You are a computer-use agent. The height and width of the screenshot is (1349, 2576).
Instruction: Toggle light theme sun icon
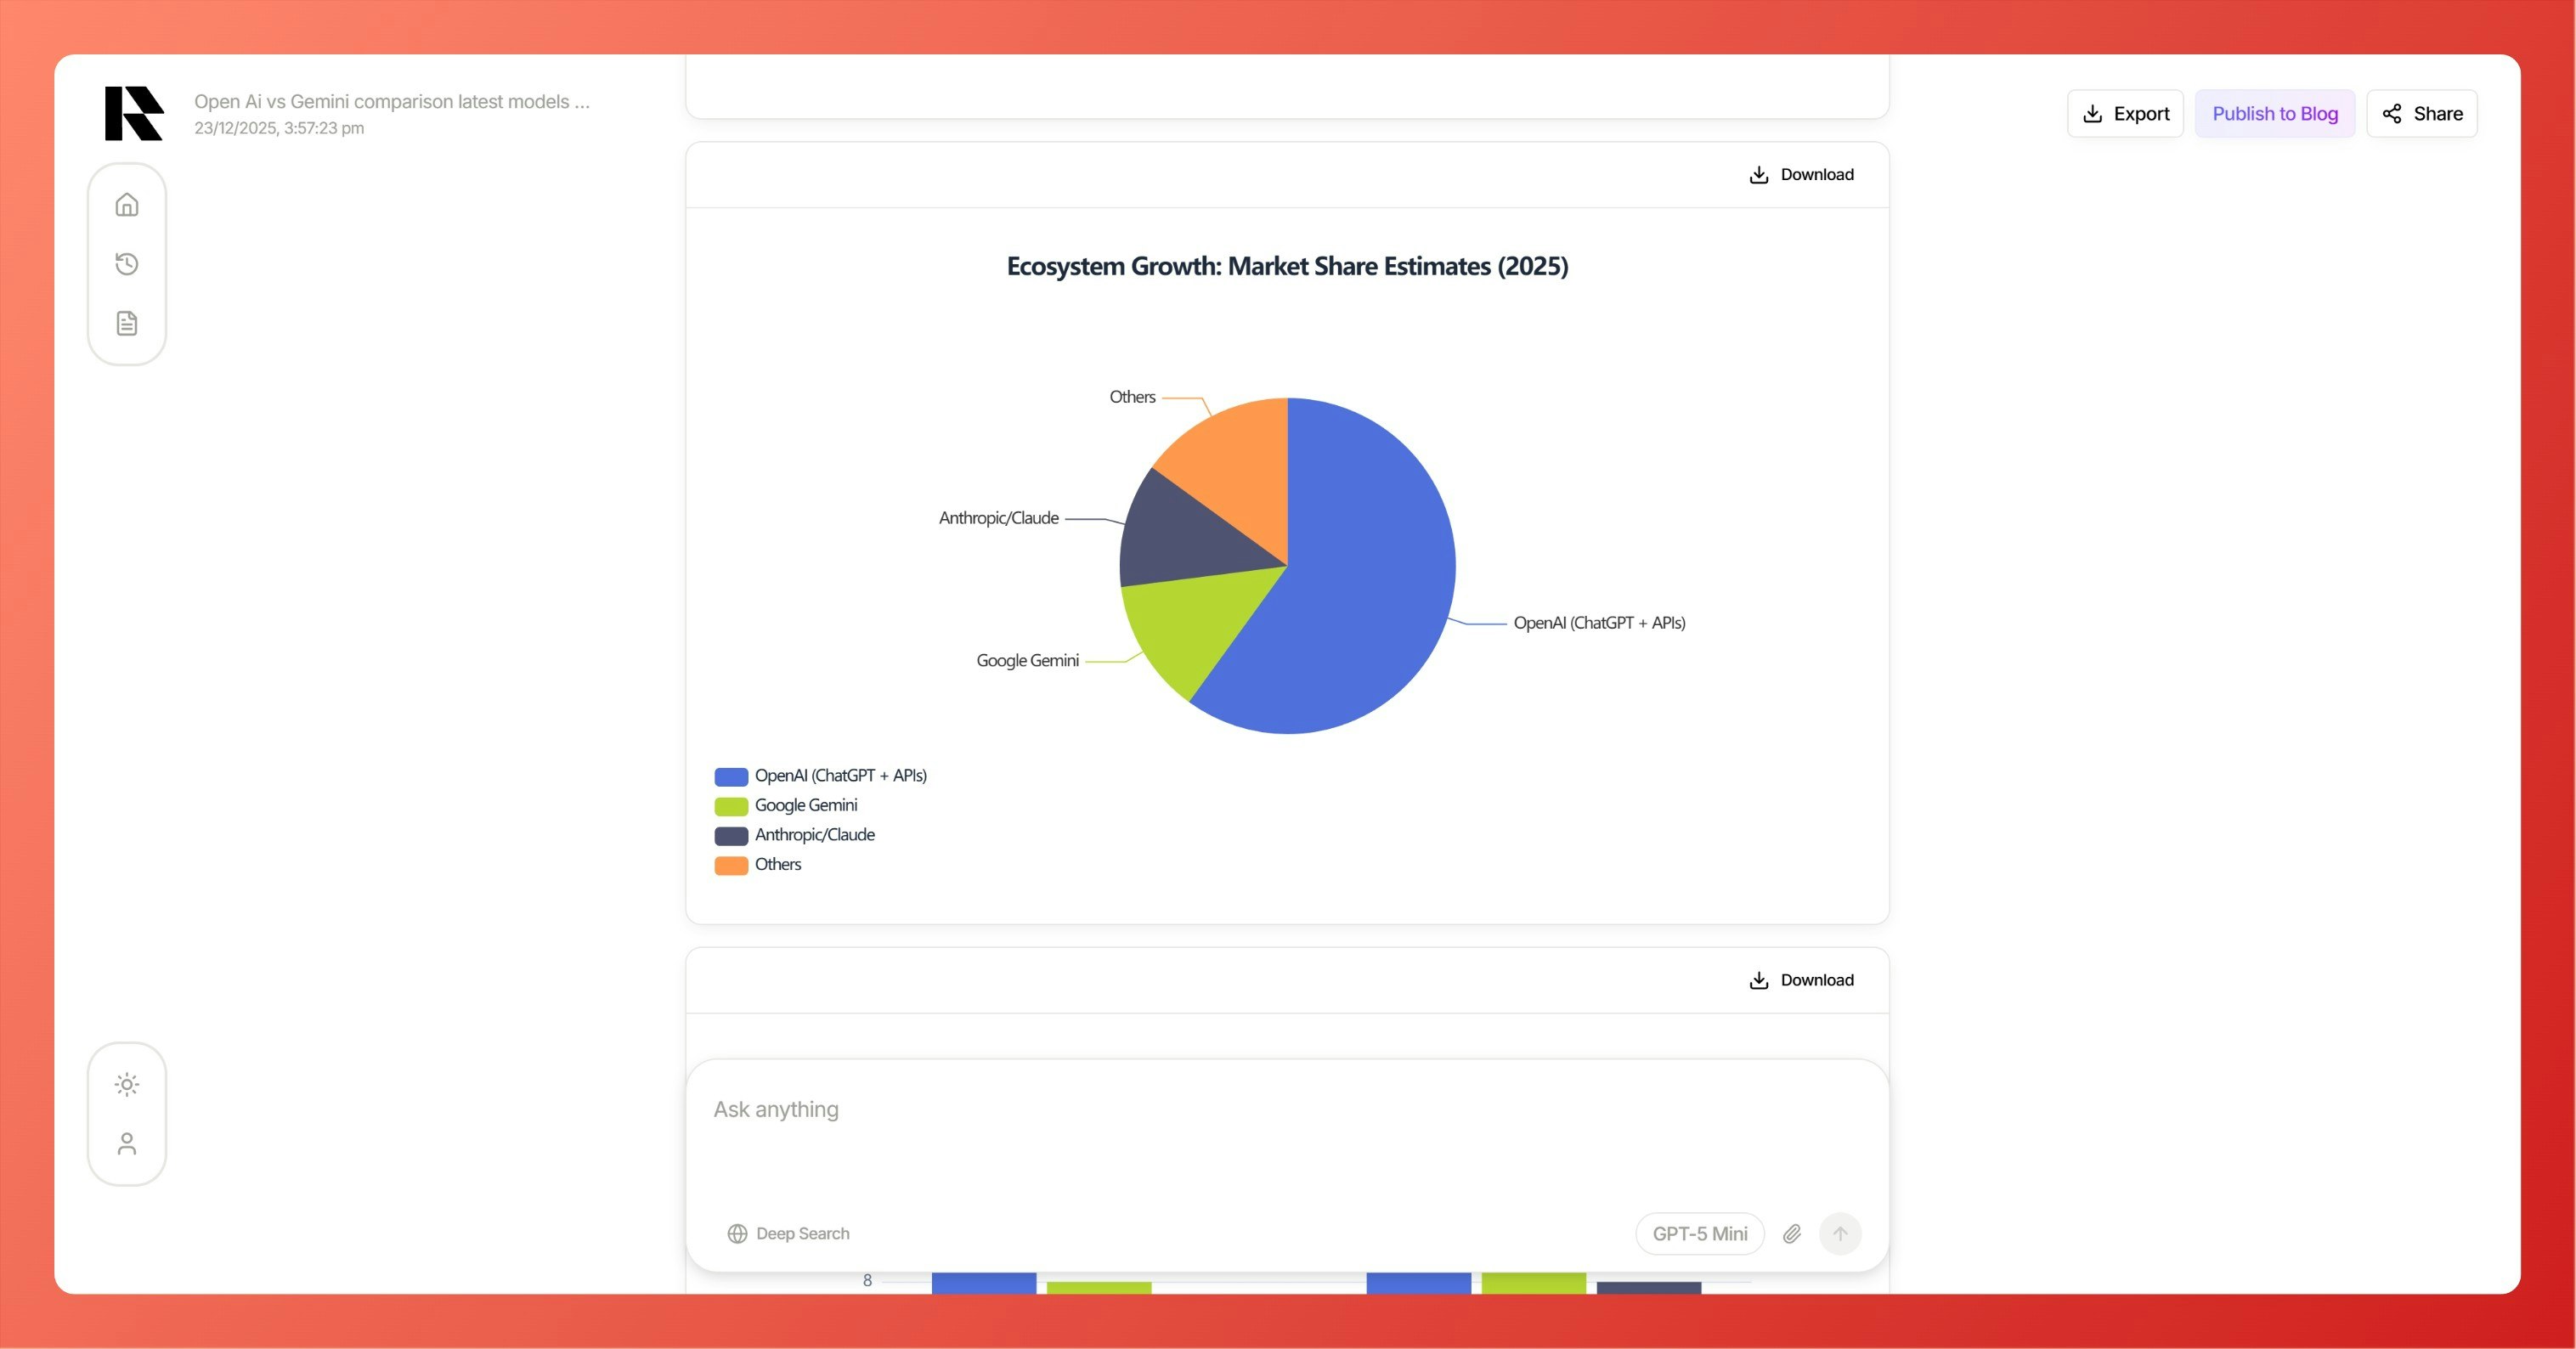127,1084
